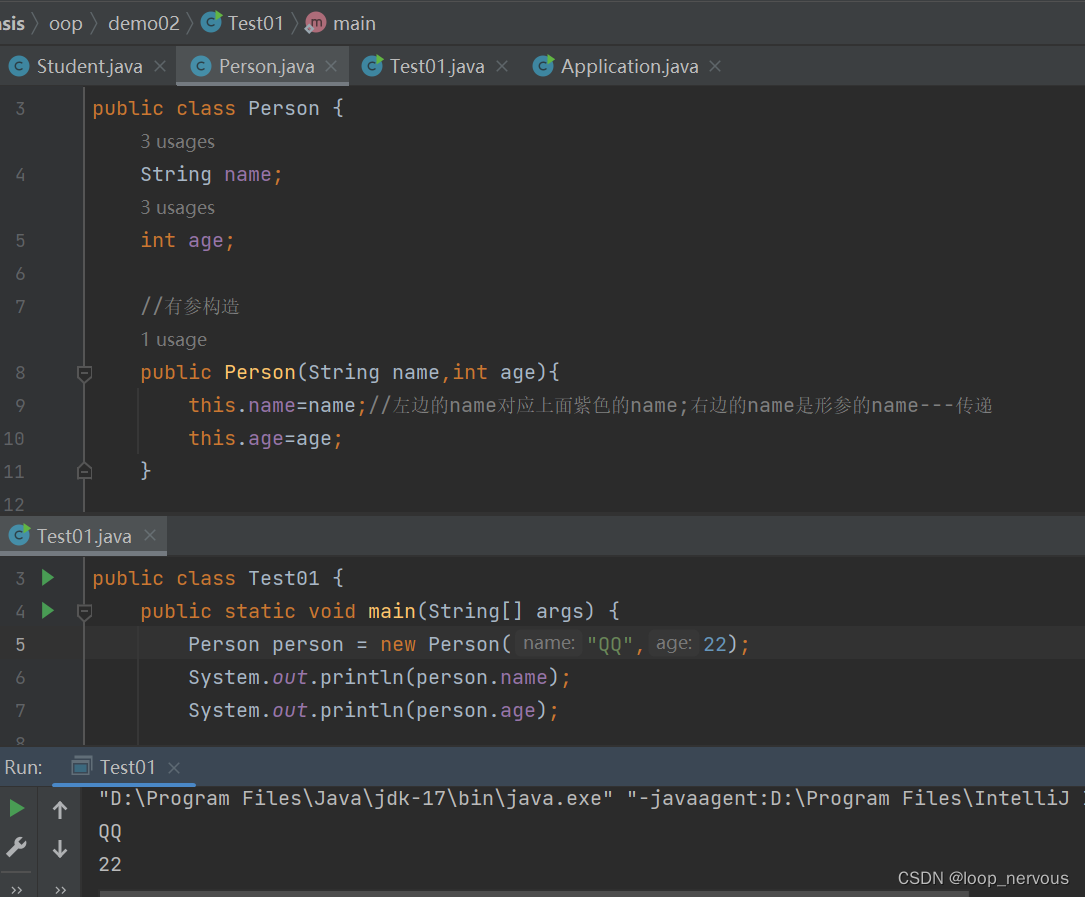1085x897 pixels.
Task: Close the Test01 run tab
Action: 174,768
